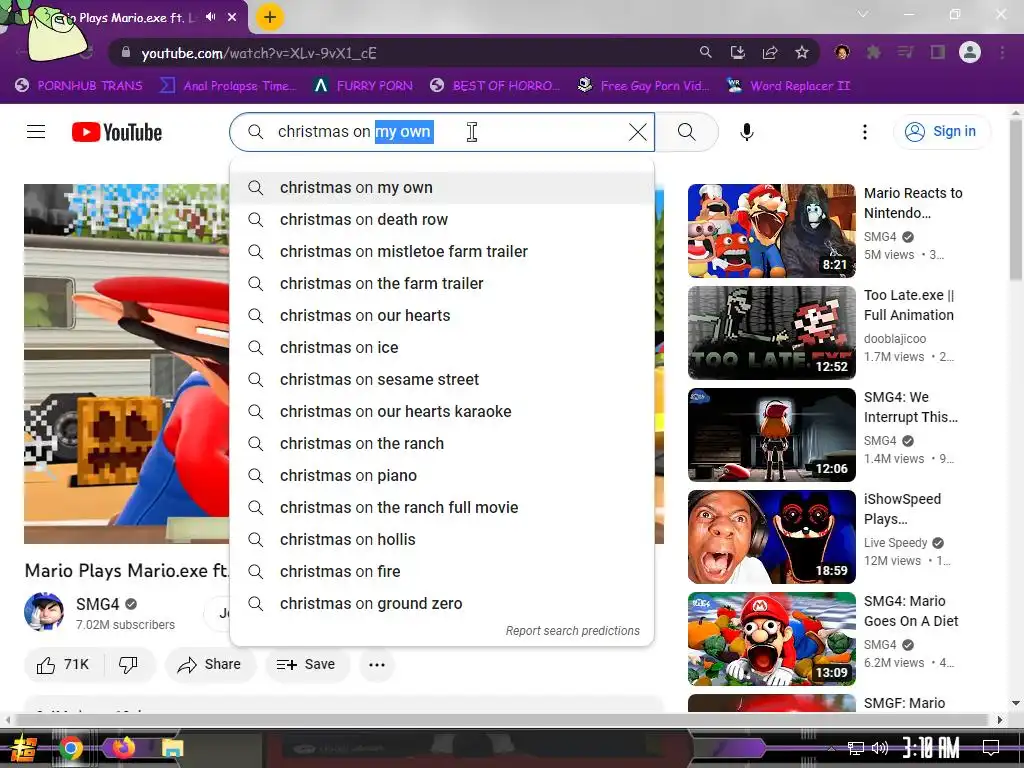The width and height of the screenshot is (1024, 768).
Task: Share this page from address bar
Action: click(x=770, y=52)
